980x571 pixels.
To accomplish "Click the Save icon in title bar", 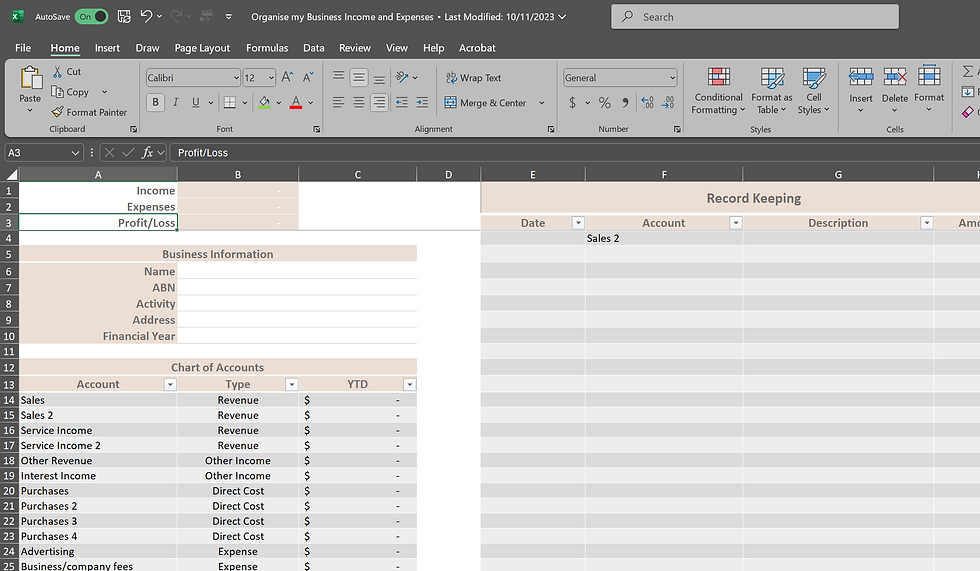I will click(x=124, y=17).
